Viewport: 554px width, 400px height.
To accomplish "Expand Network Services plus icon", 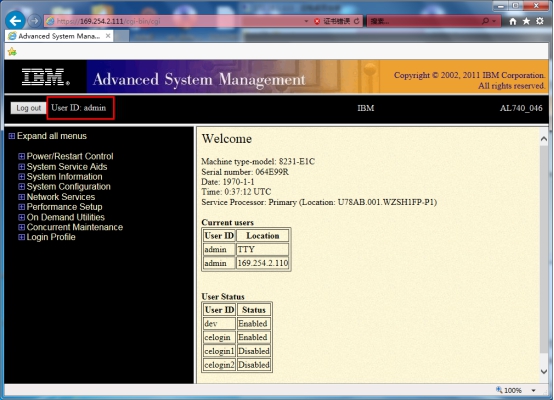I will point(22,197).
